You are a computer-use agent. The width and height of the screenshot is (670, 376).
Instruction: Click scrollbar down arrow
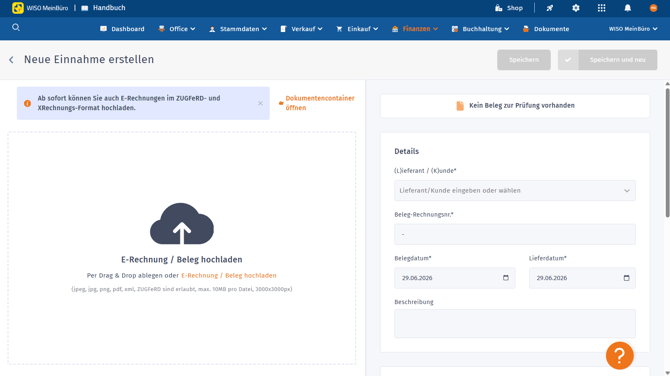(x=667, y=373)
